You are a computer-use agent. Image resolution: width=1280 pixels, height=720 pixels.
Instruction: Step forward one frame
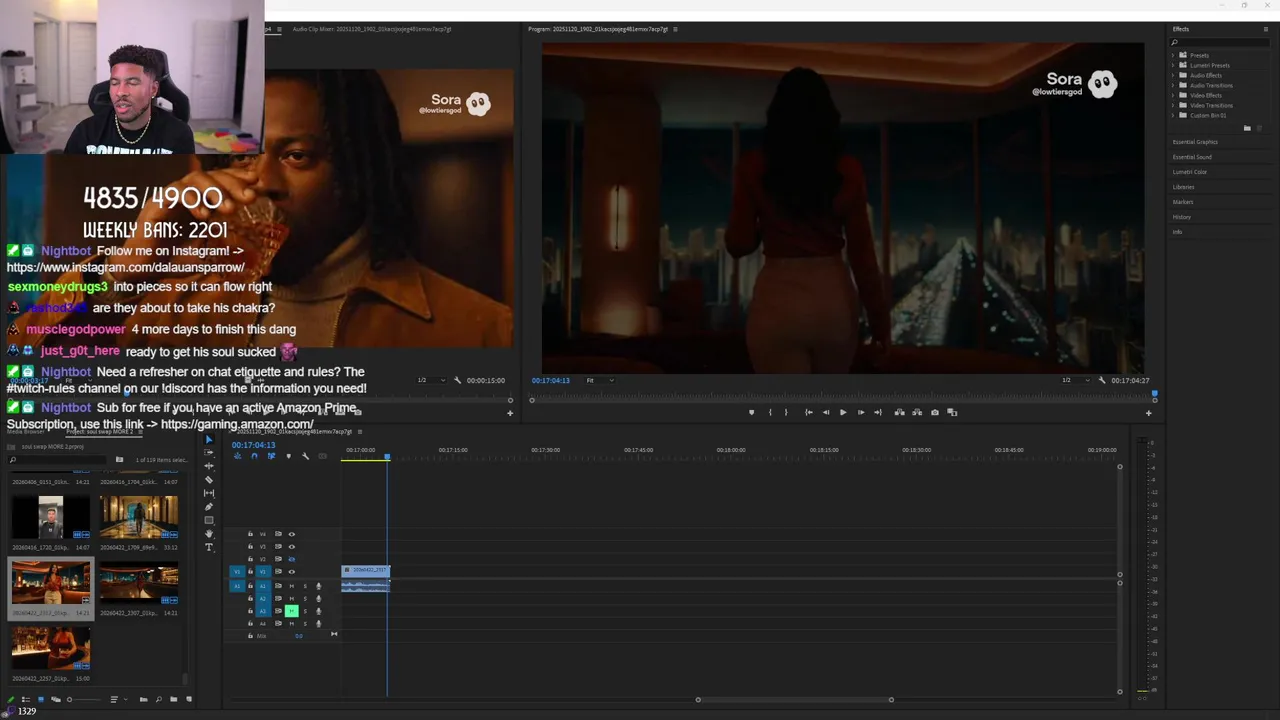861,412
